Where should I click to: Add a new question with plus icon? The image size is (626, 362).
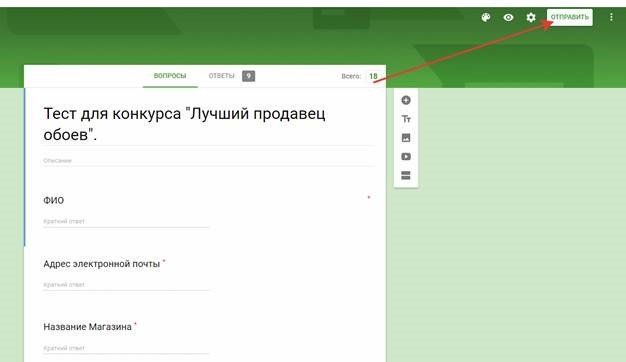(406, 100)
